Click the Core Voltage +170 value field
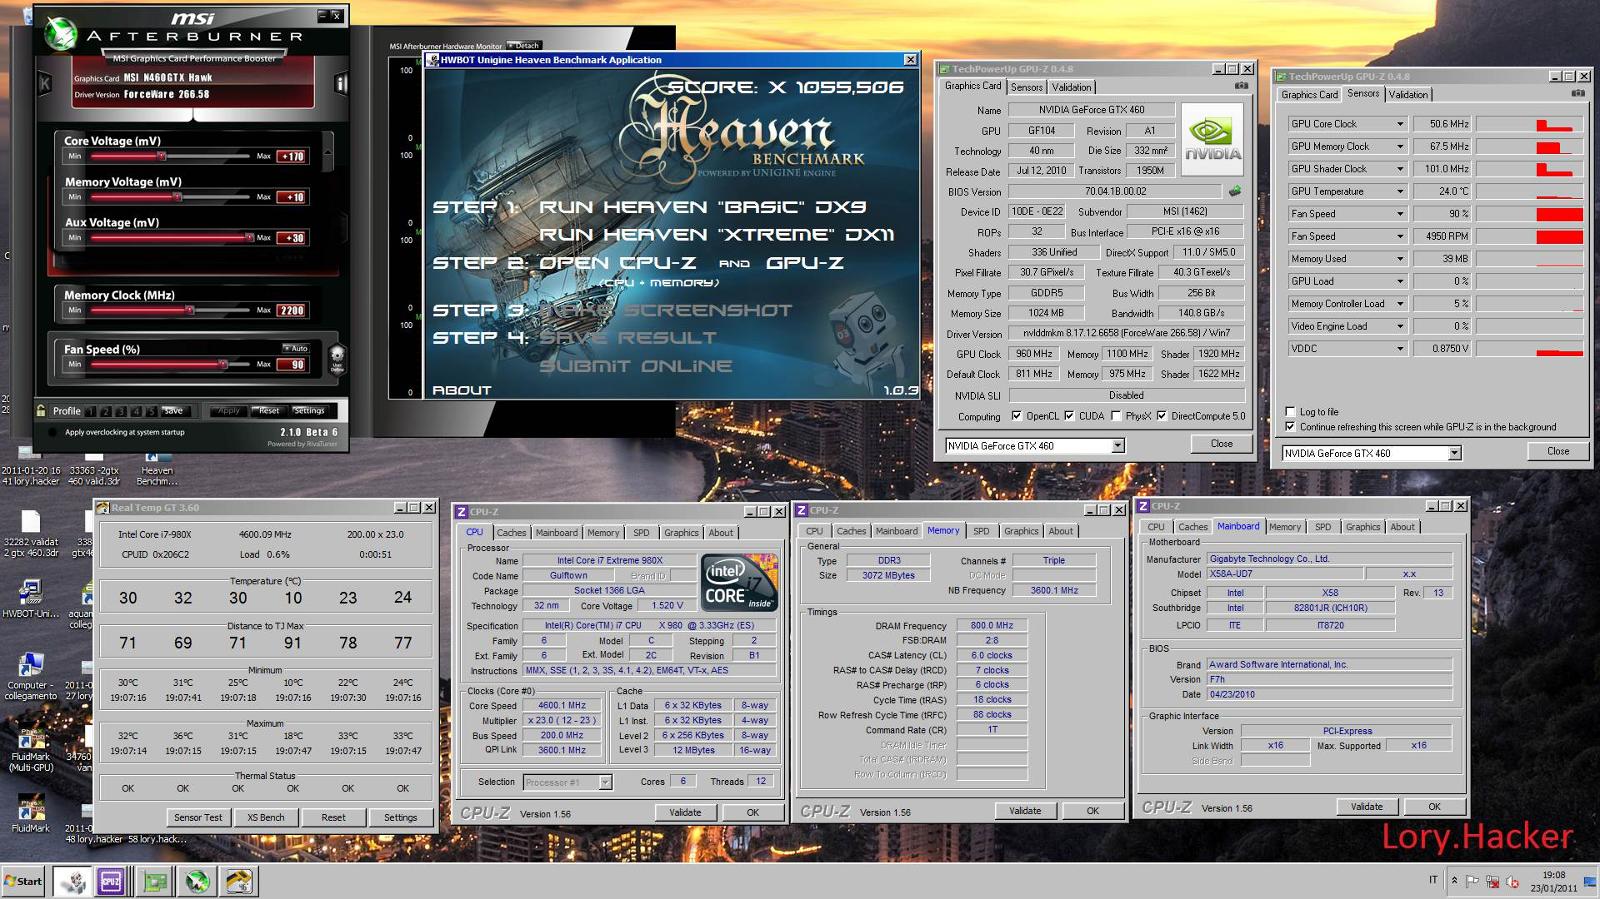 (x=292, y=156)
